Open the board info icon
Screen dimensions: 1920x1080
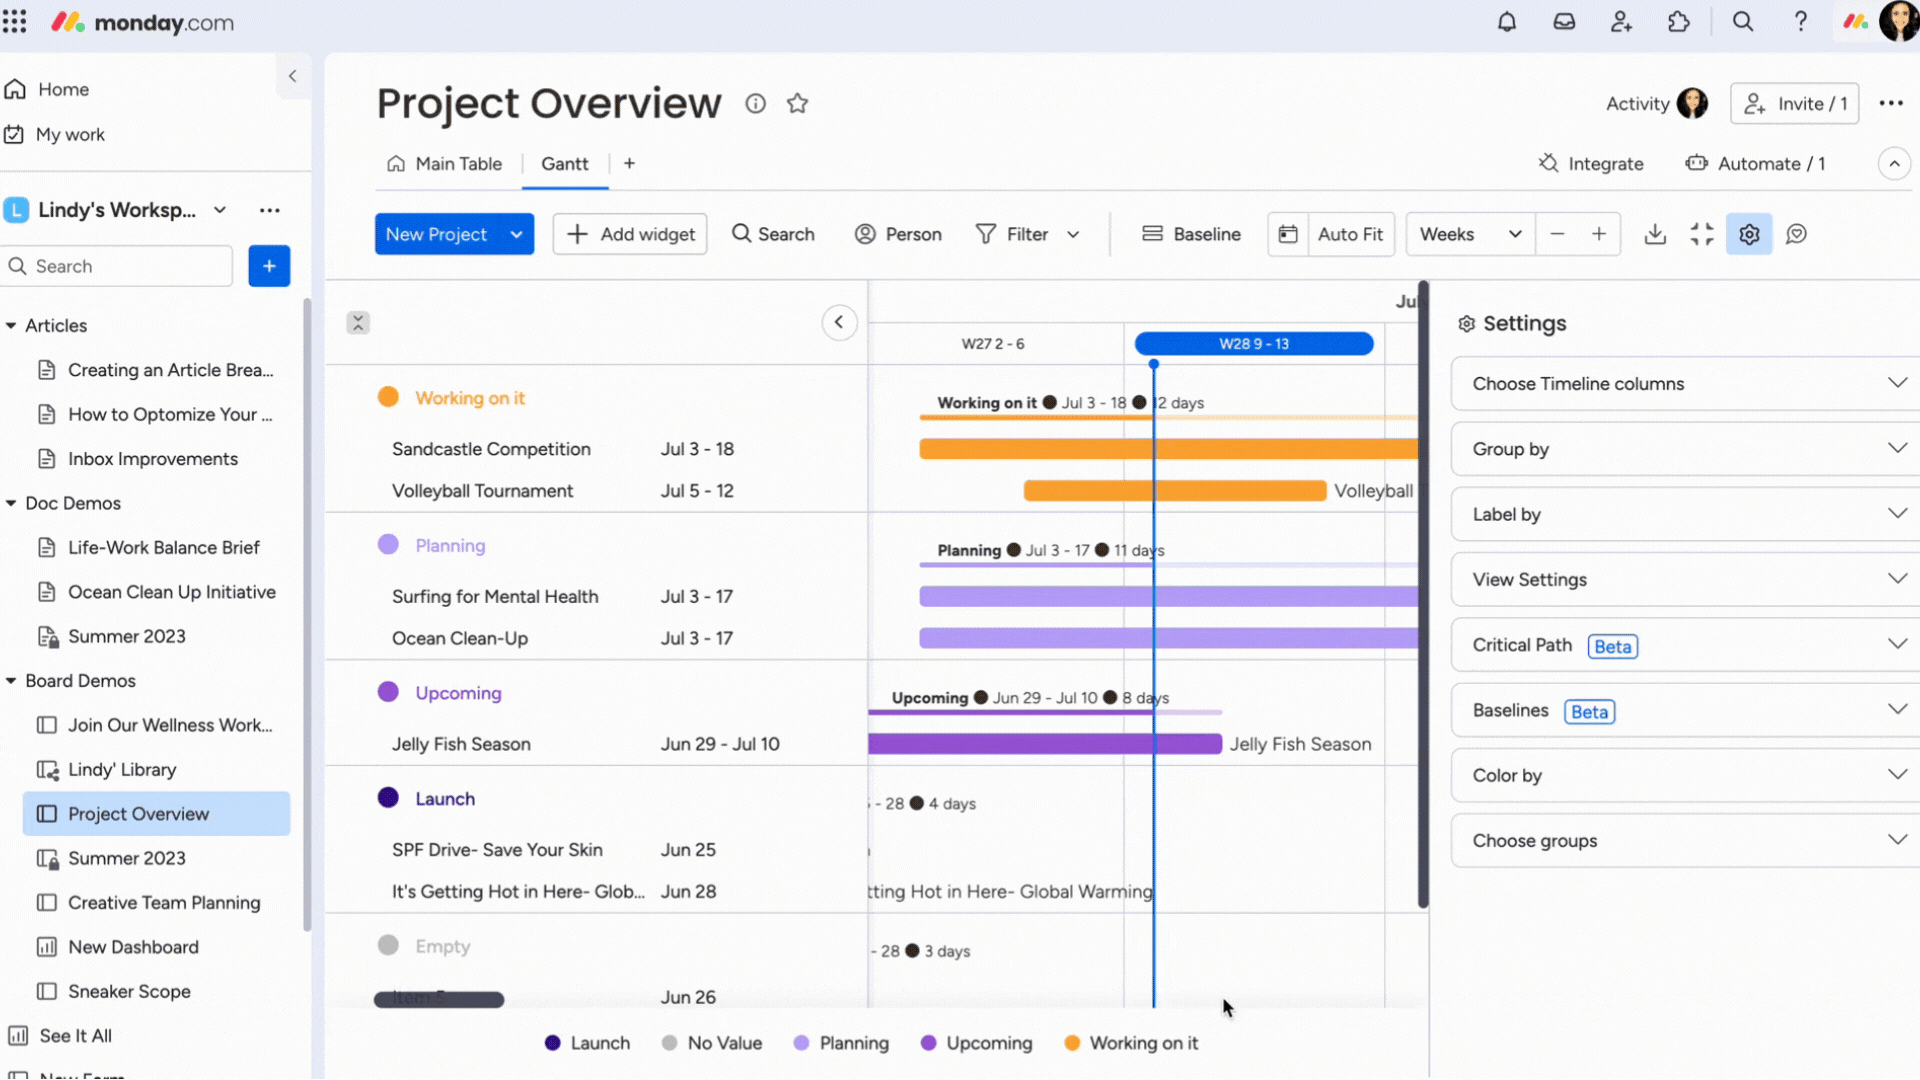coord(755,104)
